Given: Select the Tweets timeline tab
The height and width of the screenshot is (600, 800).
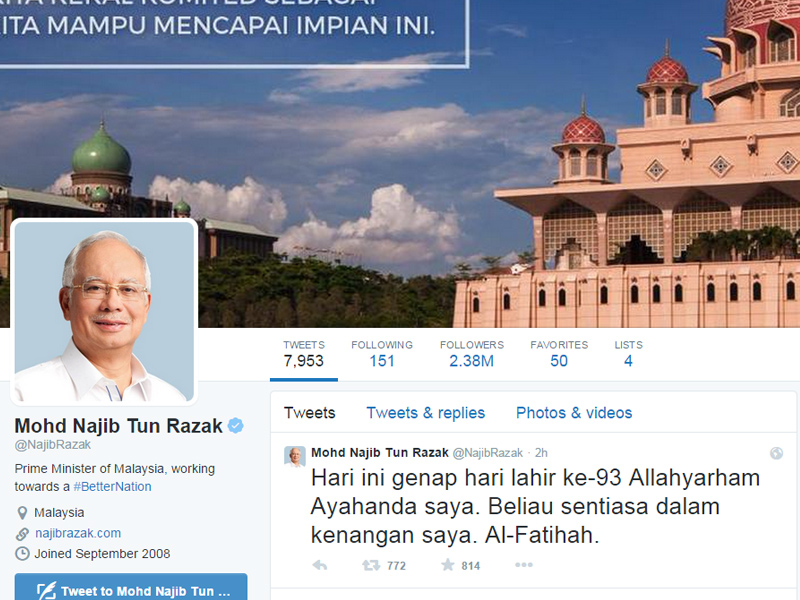Looking at the screenshot, I should tap(309, 413).
